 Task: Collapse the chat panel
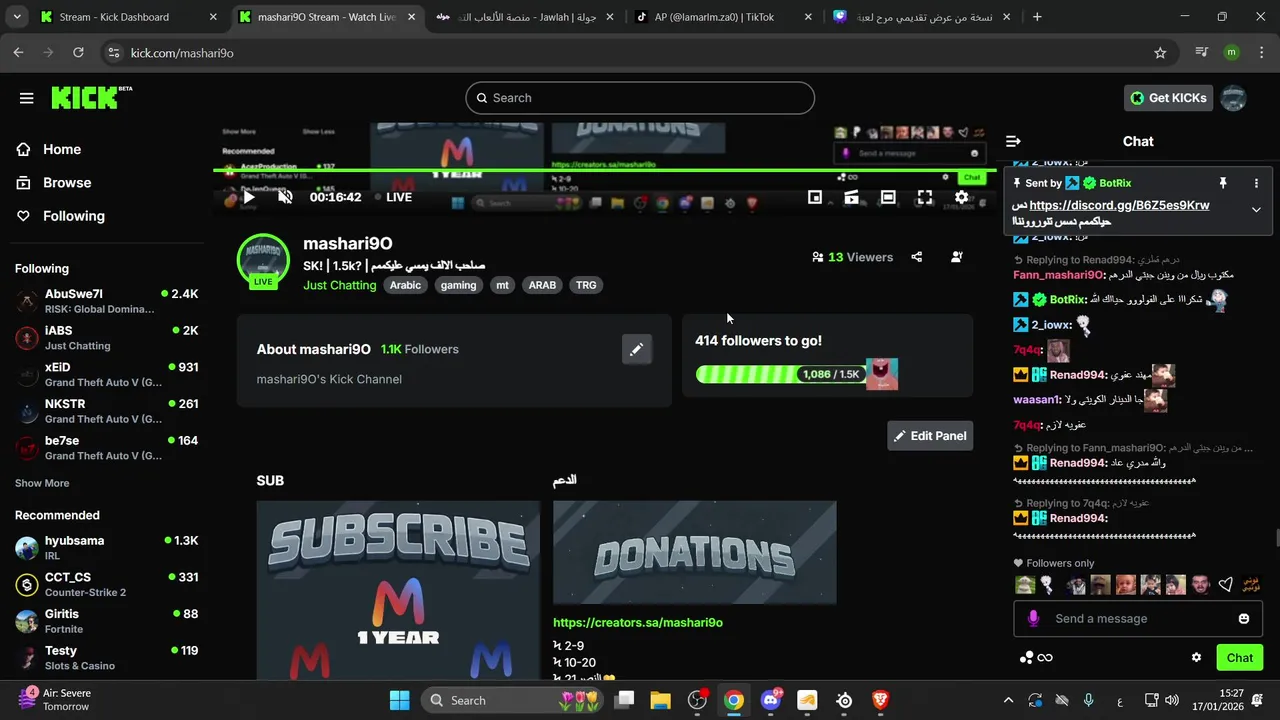1013,141
